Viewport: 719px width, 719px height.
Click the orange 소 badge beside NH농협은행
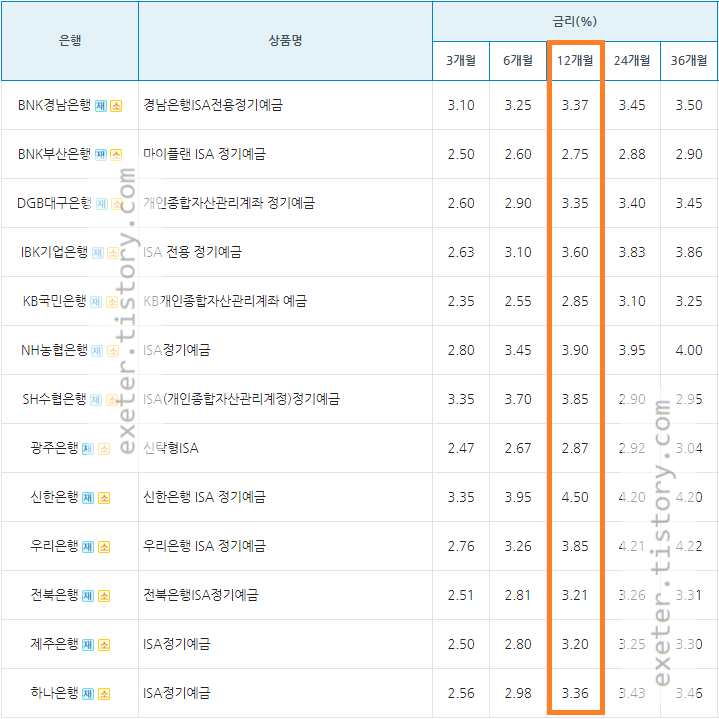[x=113, y=351]
